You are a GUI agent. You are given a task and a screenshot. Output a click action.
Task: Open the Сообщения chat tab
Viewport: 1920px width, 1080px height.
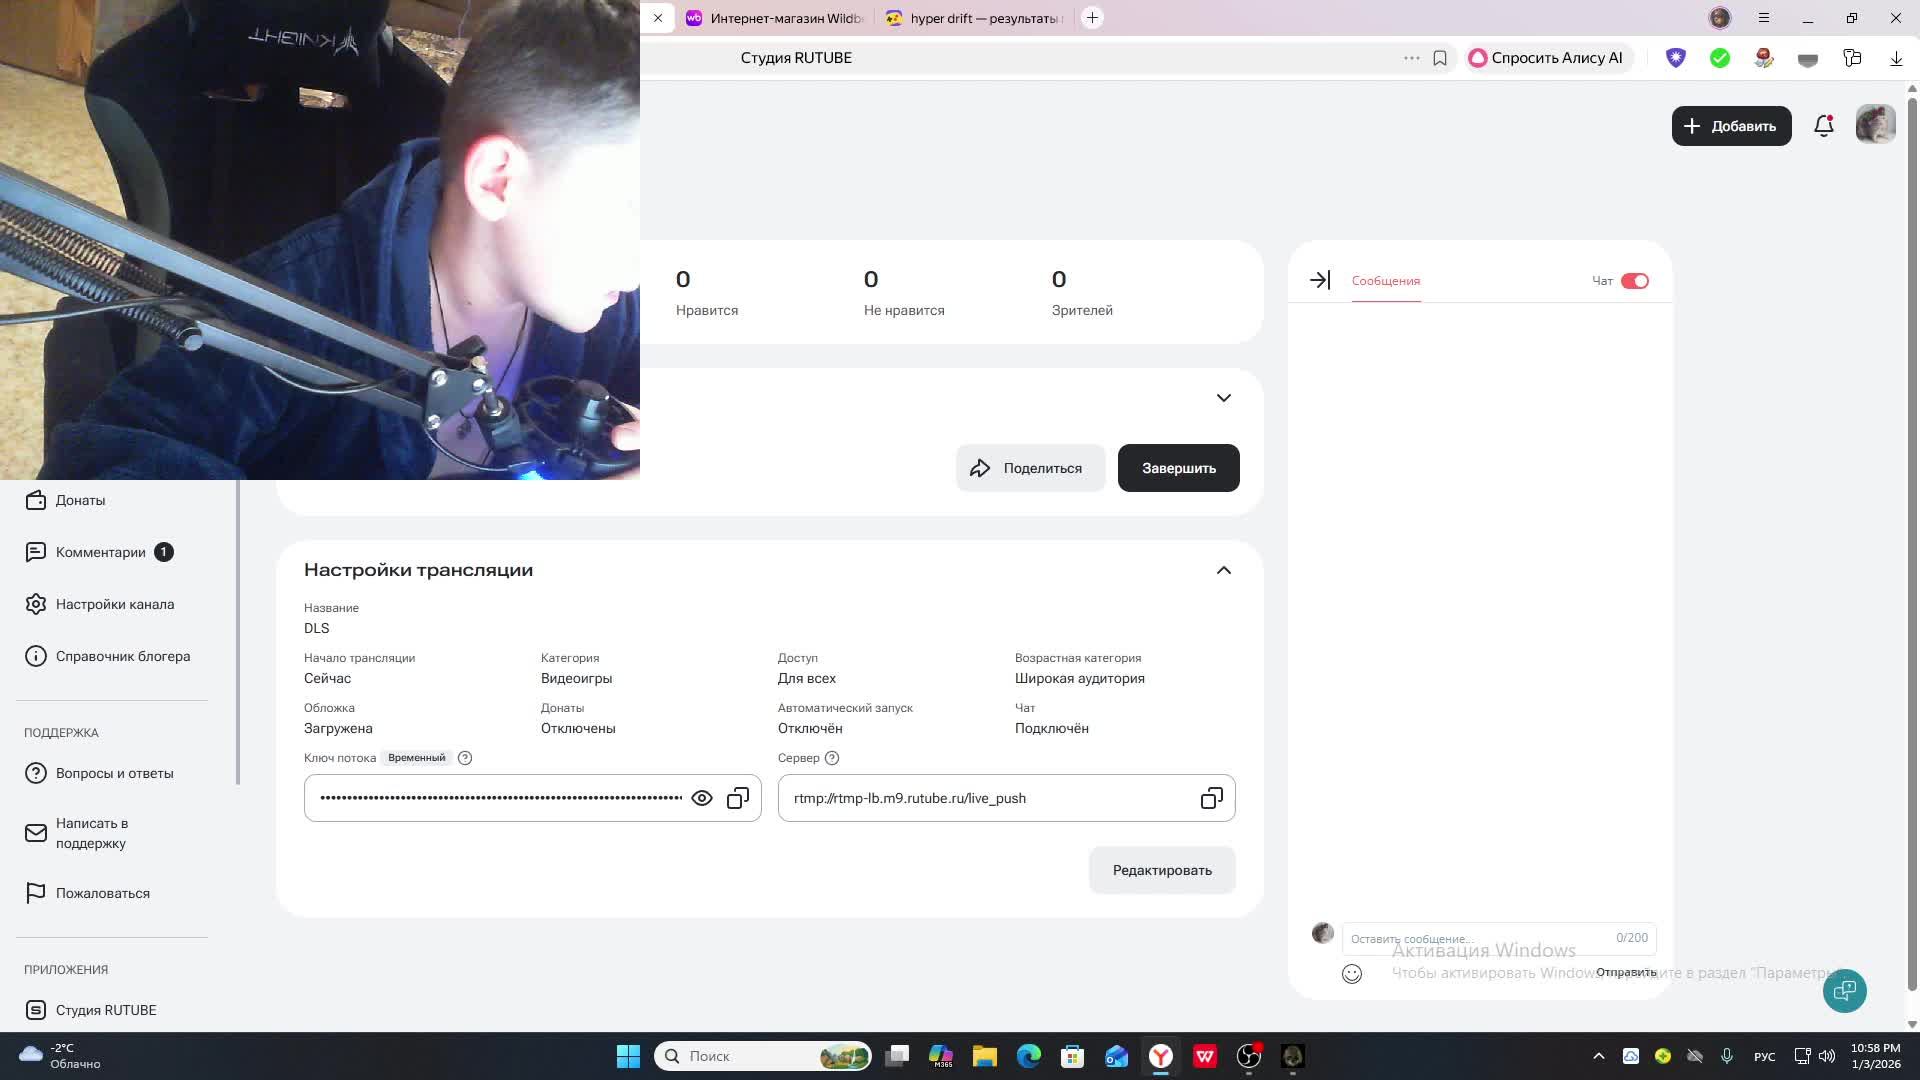1385,281
